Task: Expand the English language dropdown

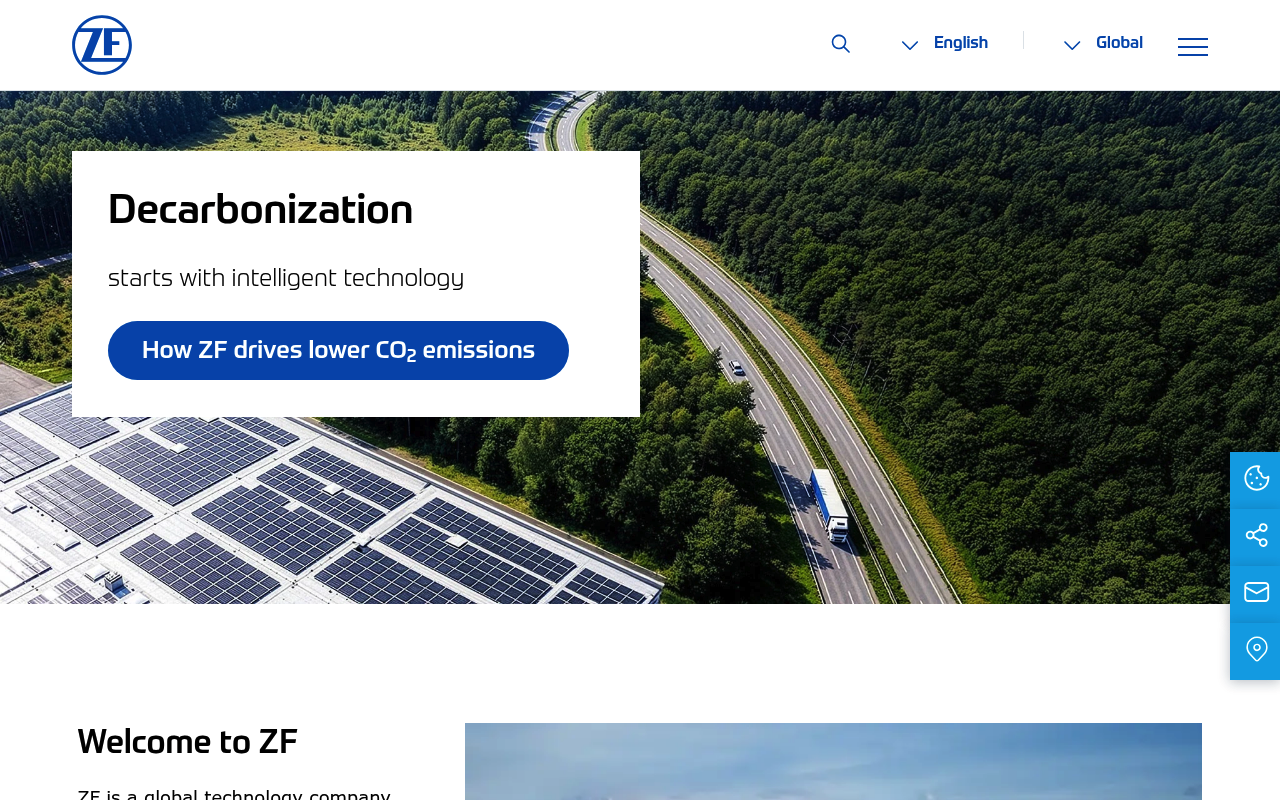Action: pyautogui.click(x=945, y=43)
